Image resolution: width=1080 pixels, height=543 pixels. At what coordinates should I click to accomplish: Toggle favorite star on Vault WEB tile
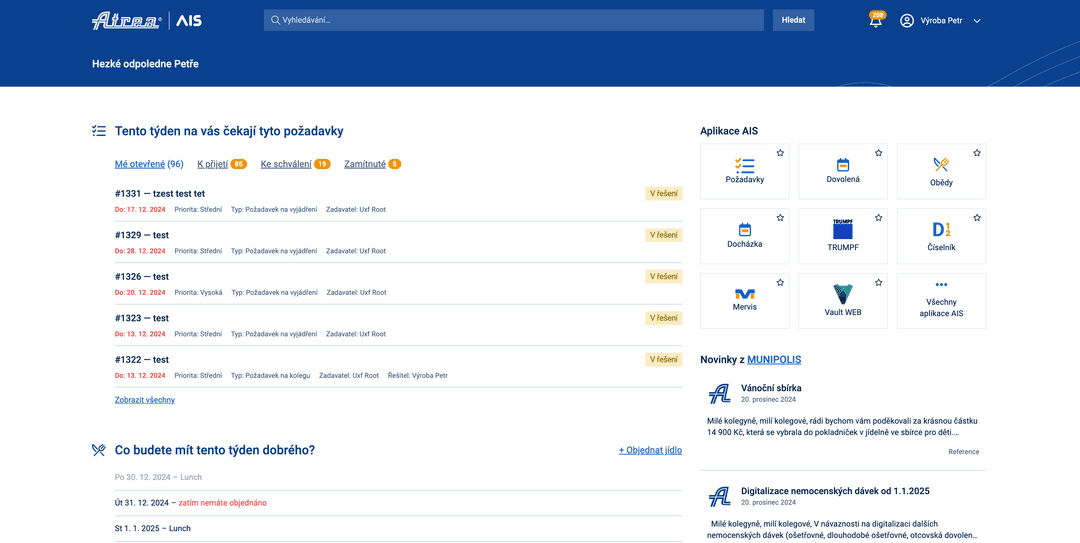[x=879, y=283]
